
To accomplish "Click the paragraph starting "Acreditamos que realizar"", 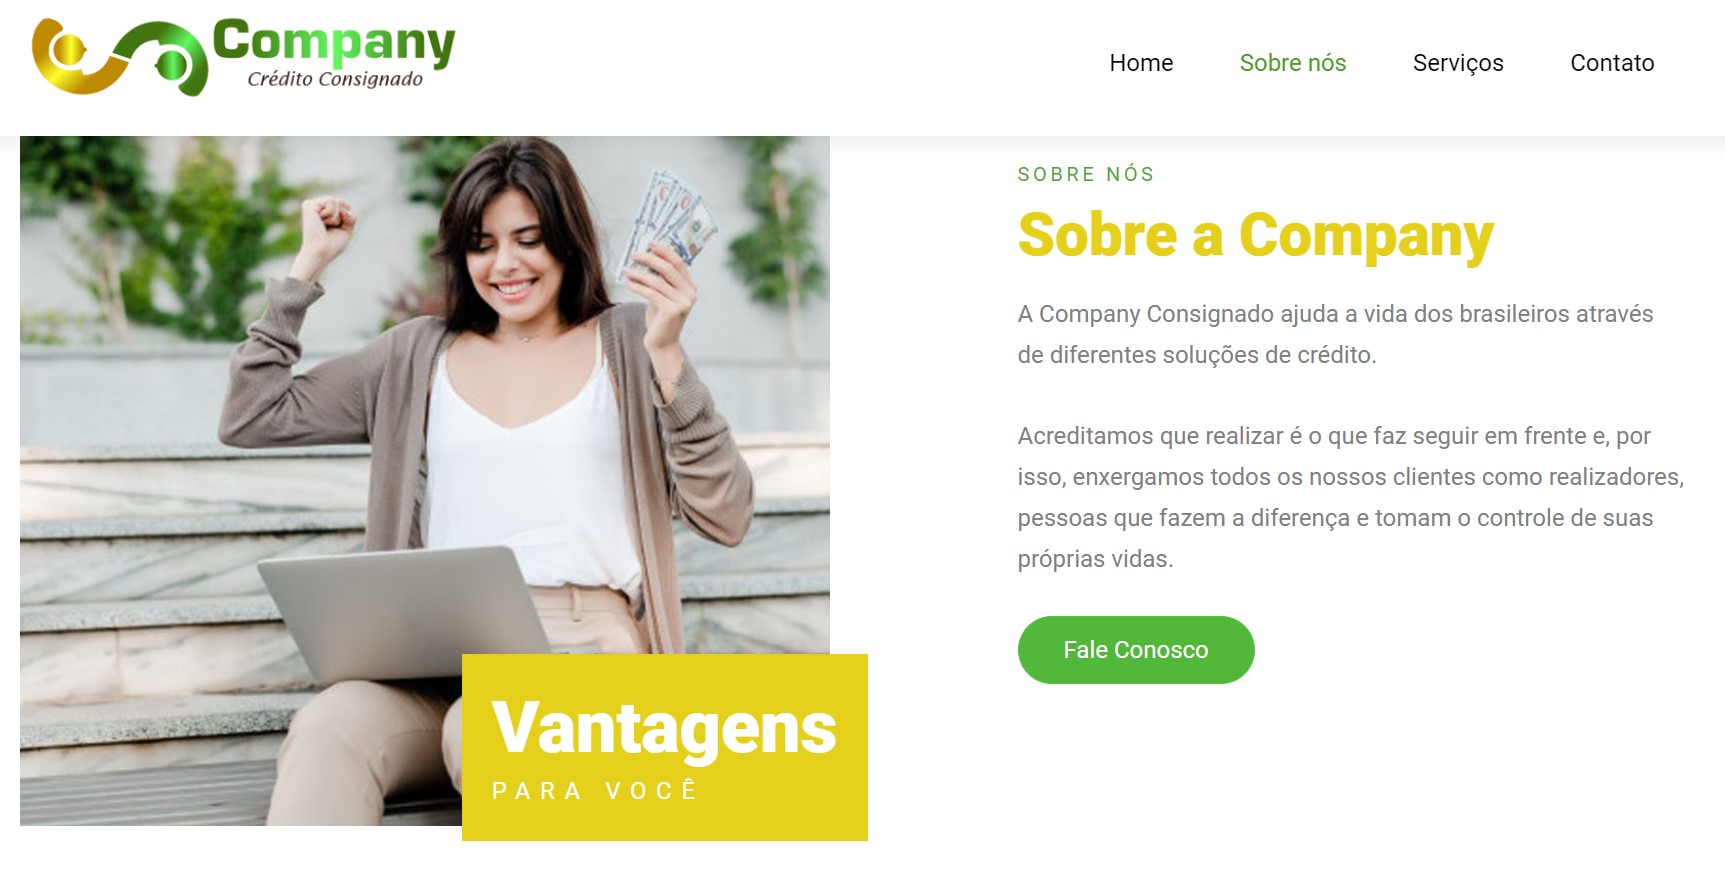I will pyautogui.click(x=1351, y=497).
